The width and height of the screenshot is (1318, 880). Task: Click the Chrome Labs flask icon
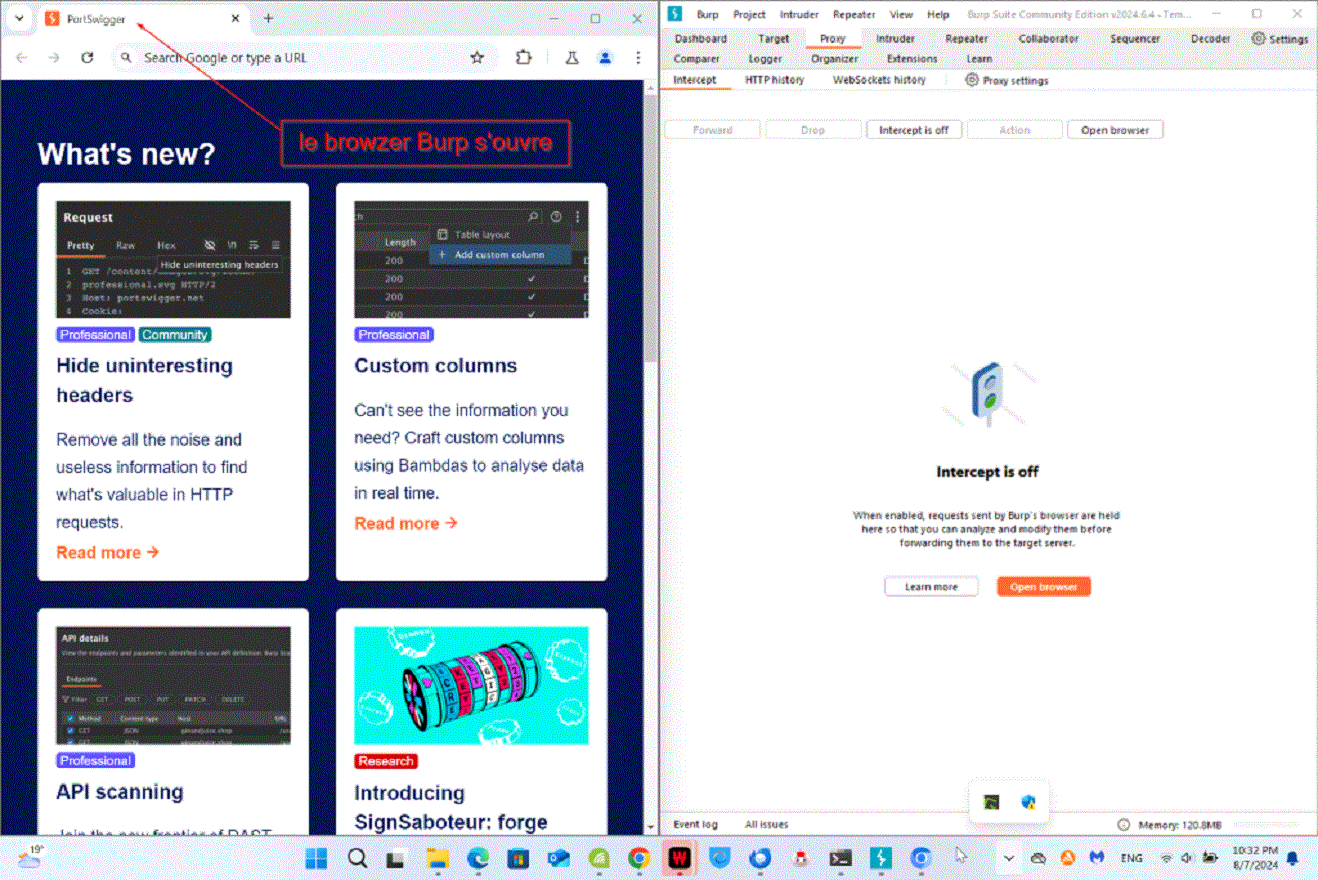coord(571,58)
